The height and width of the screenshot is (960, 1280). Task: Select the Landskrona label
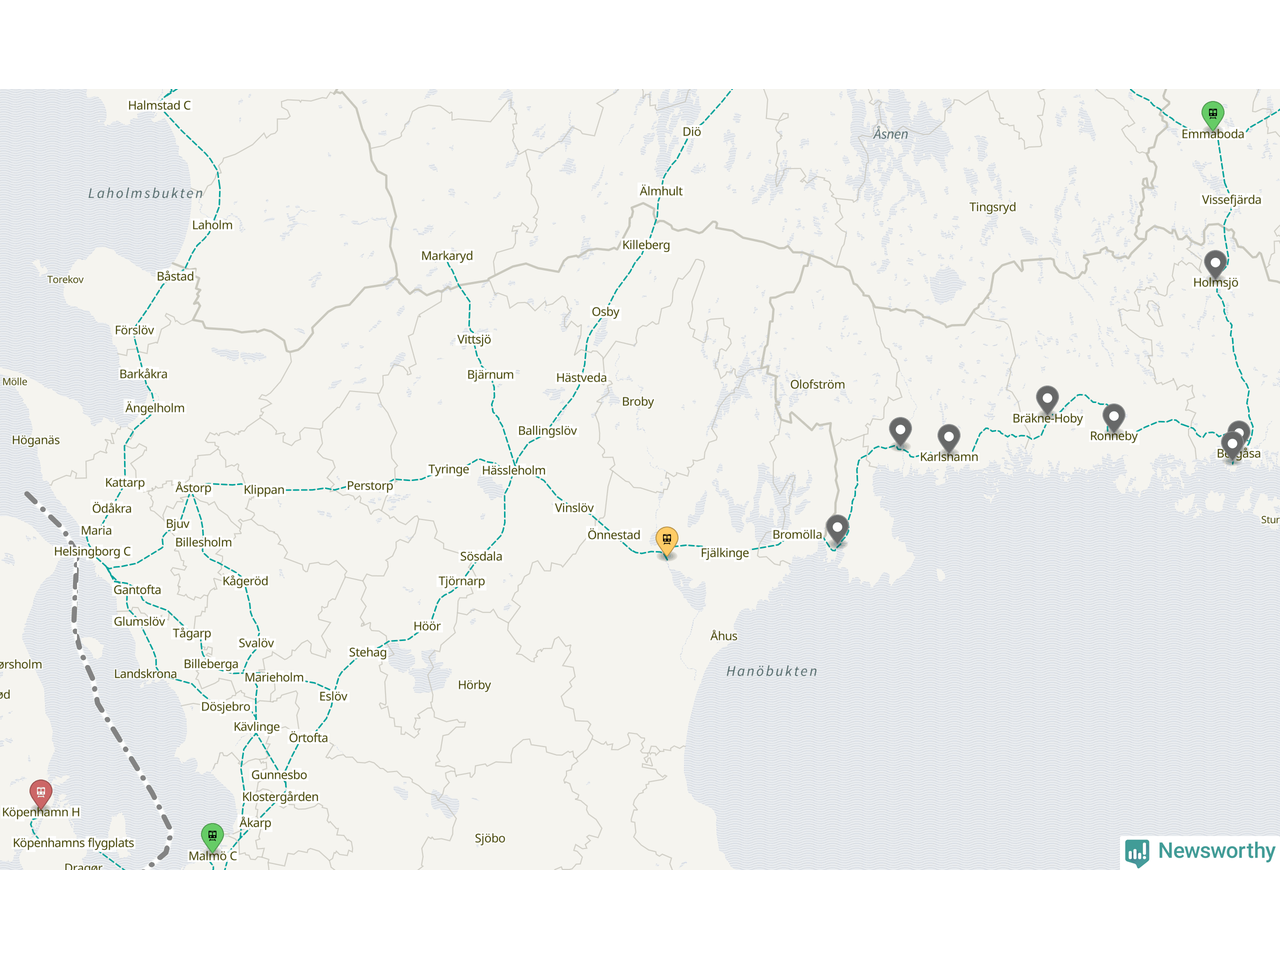[x=145, y=674]
